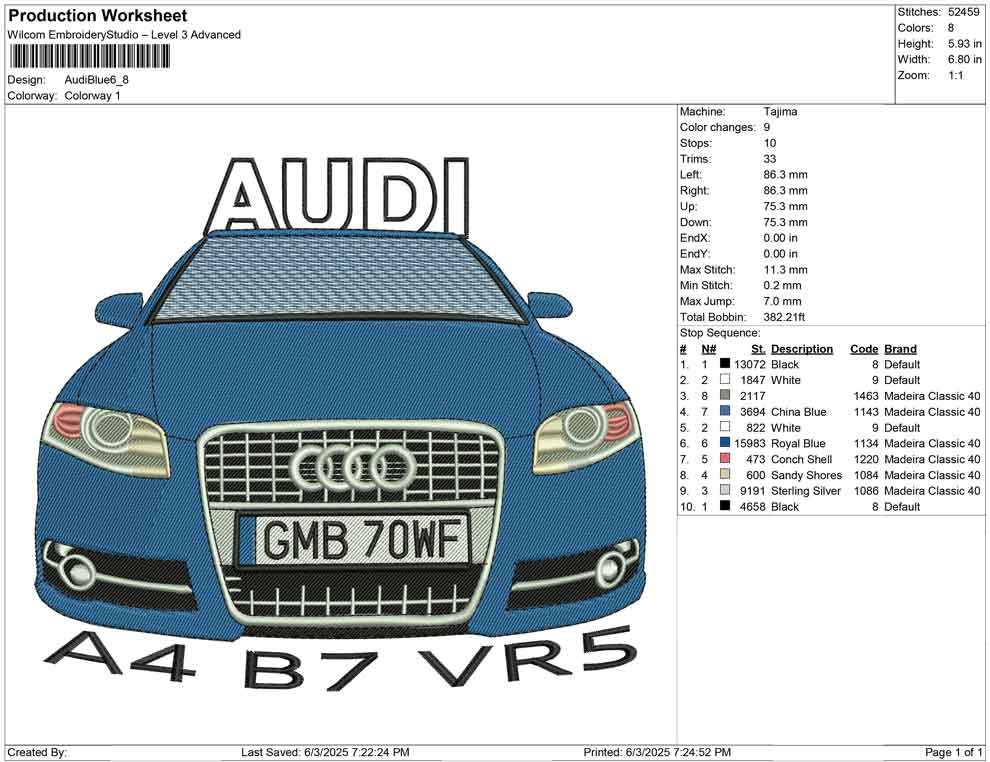Click the Trims value 33

770,158
